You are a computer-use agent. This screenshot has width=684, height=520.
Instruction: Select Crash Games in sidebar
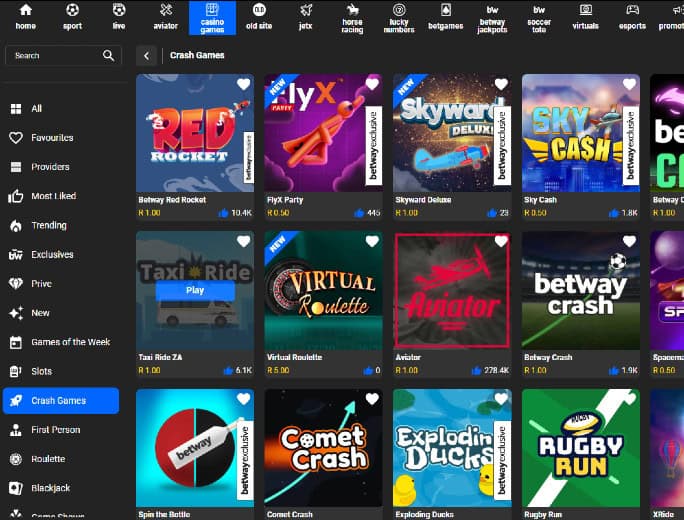[x=61, y=400]
